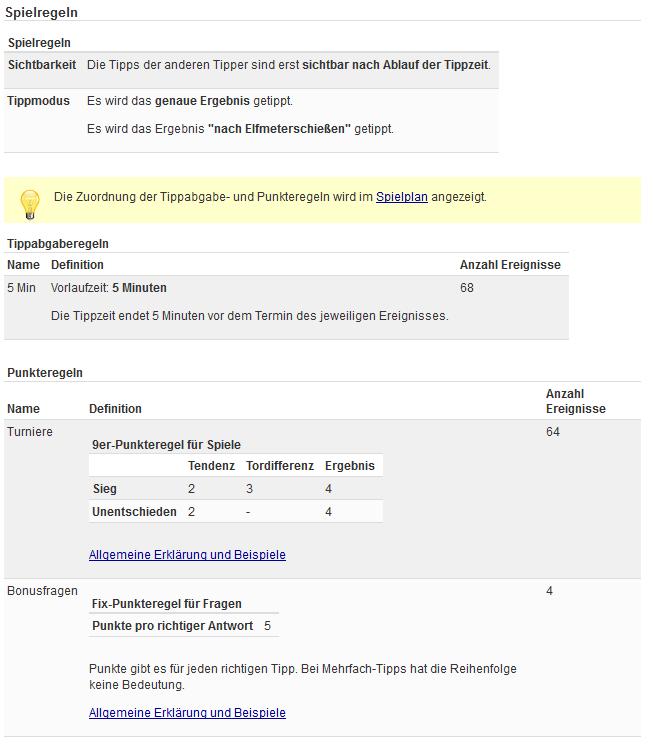Click the Tippmodus row label
Screen dimensions: 653x748
tap(38, 101)
